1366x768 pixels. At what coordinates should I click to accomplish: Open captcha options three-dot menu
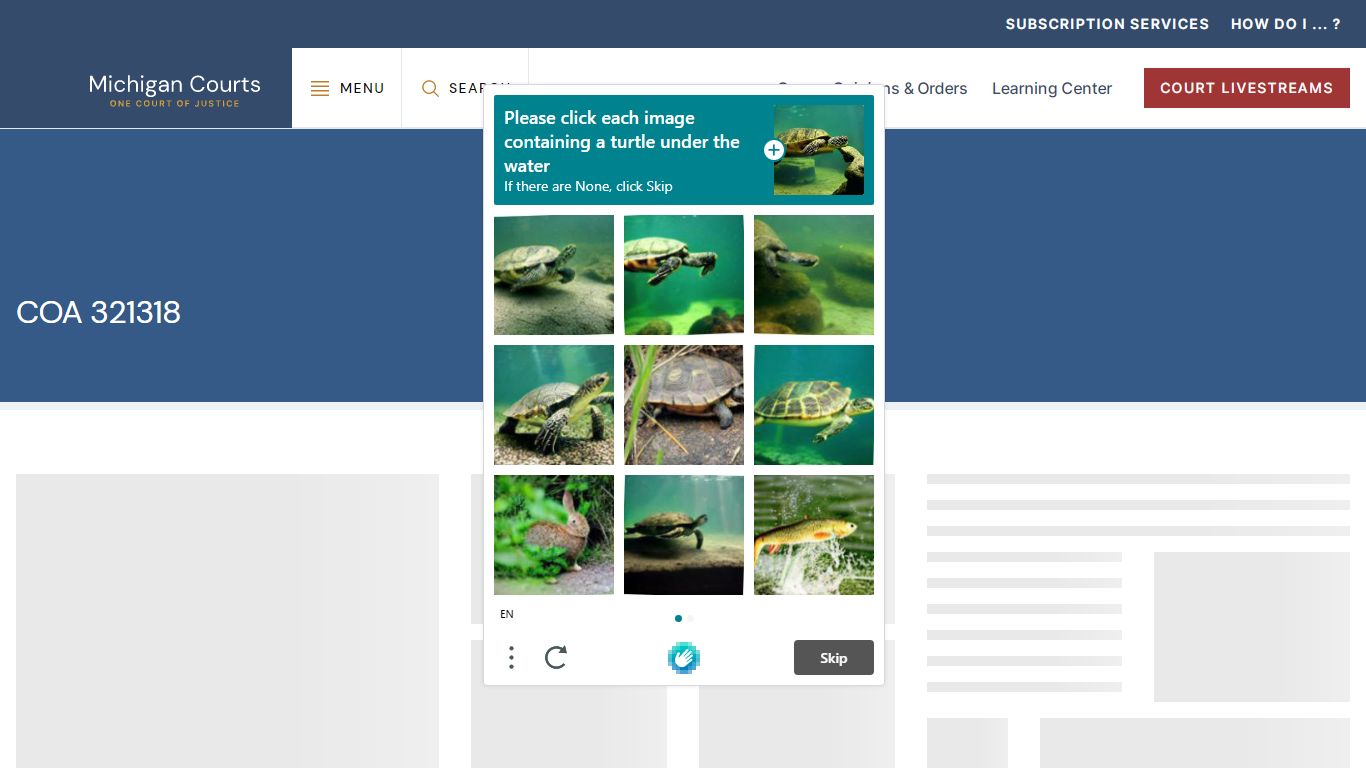click(x=511, y=657)
